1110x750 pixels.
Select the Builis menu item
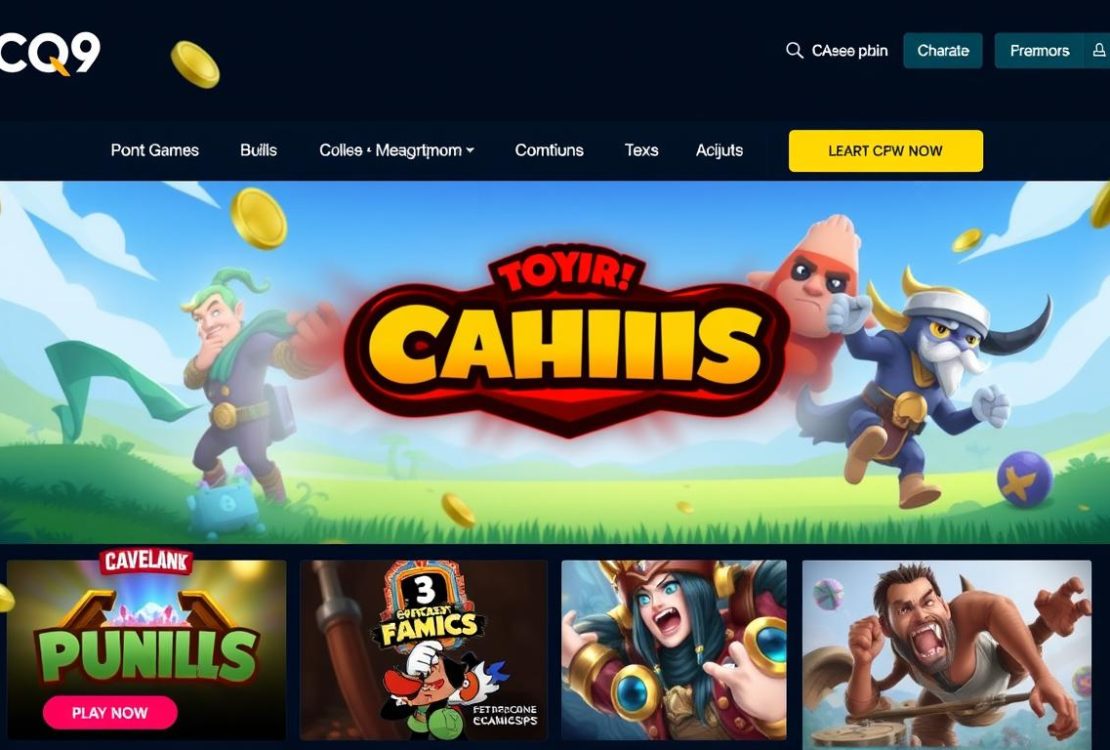(x=258, y=150)
